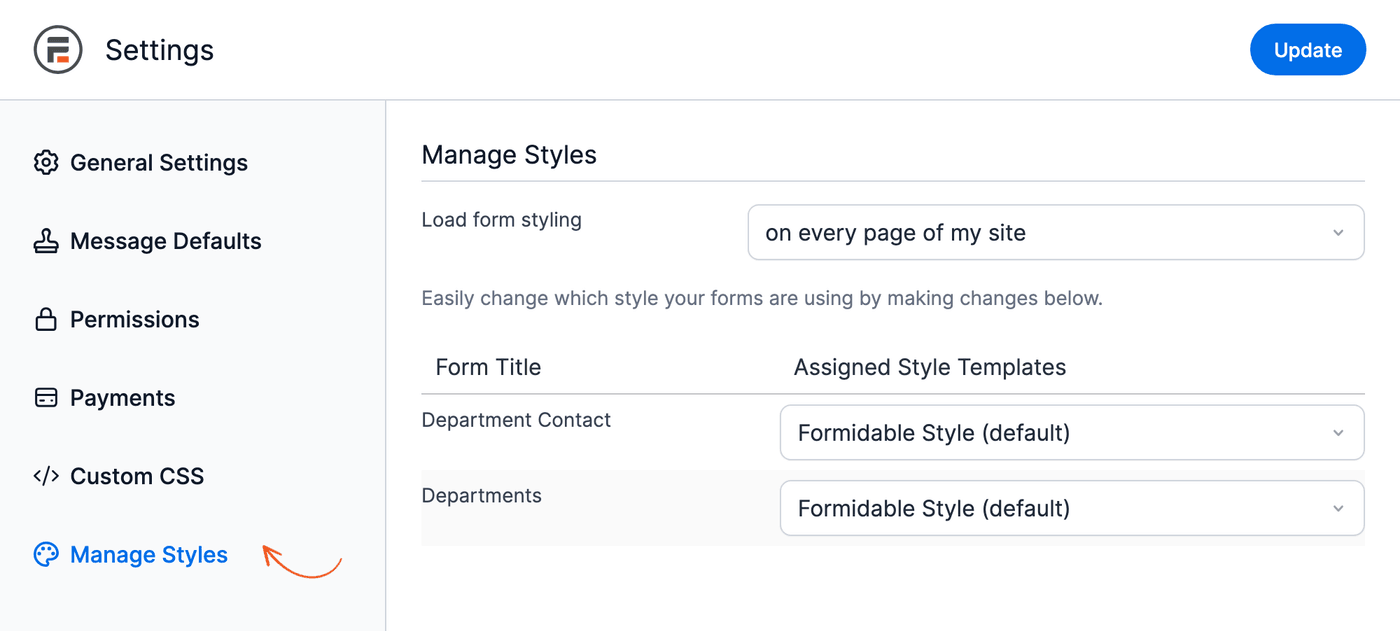Switch to Permissions section
The height and width of the screenshot is (631, 1400).
point(135,319)
